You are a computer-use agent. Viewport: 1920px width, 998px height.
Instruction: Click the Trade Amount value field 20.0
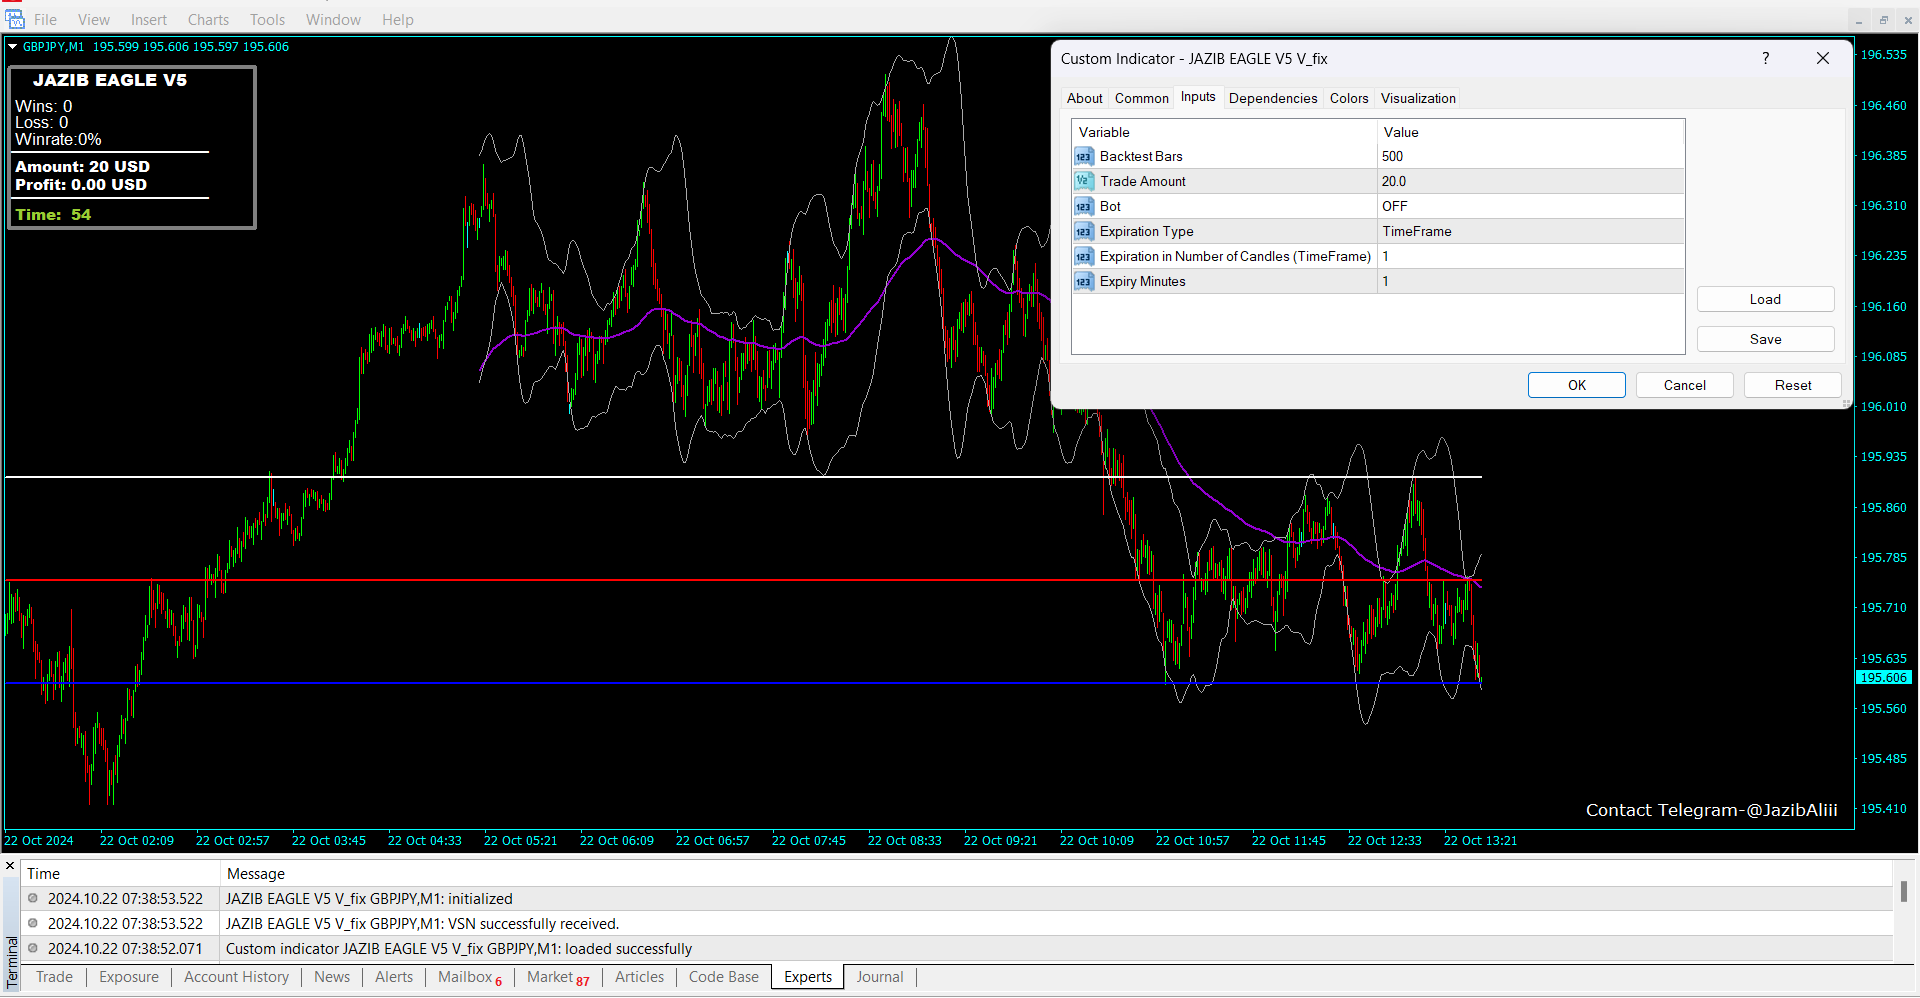1529,182
